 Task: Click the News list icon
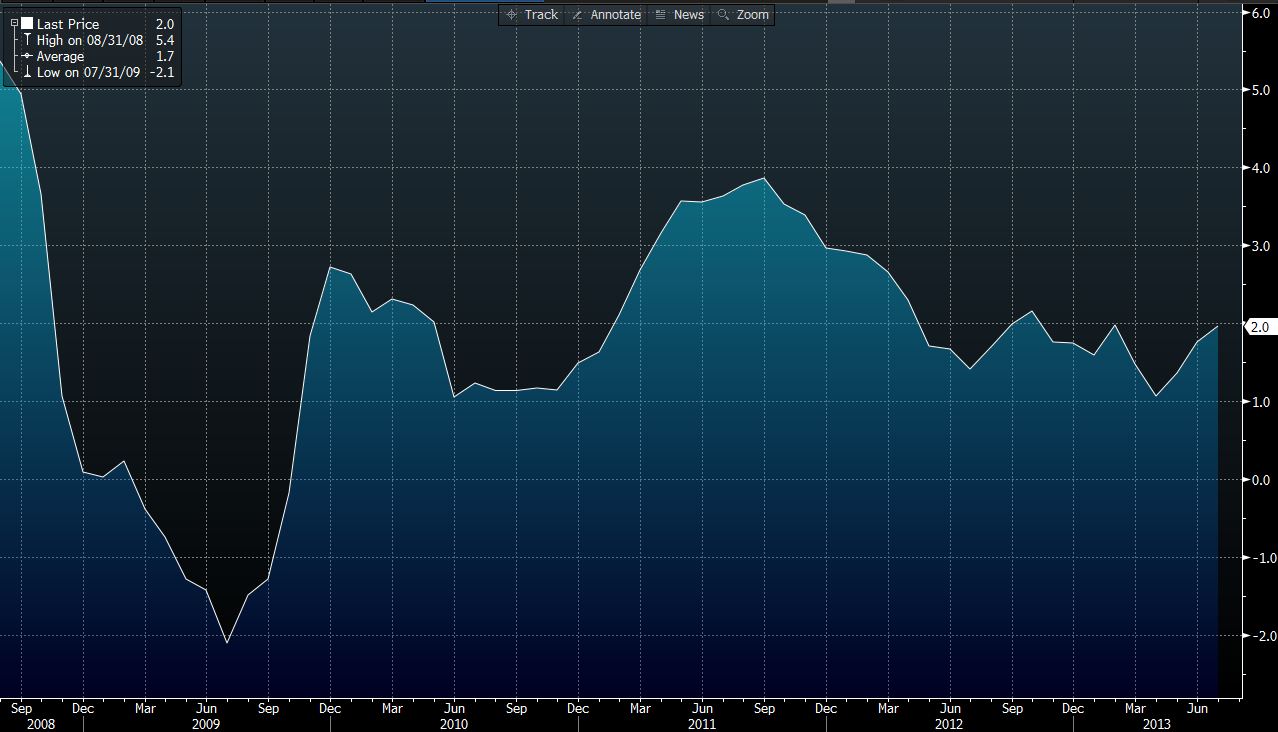coord(661,15)
